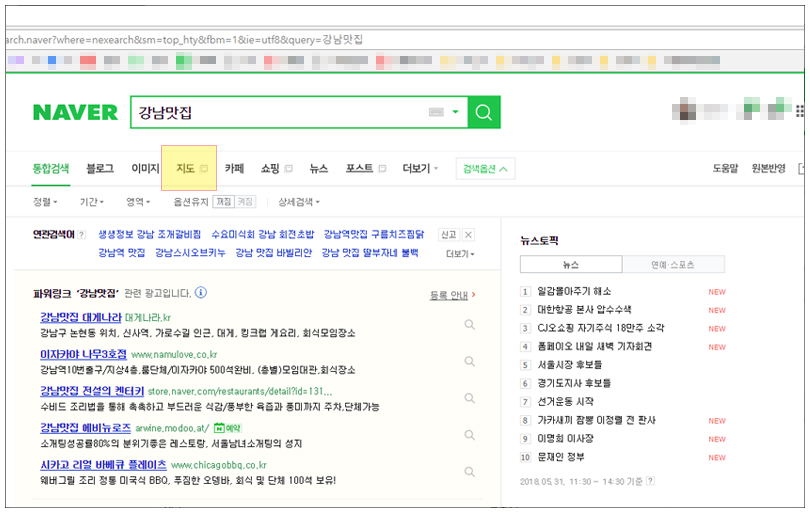Open the 등록 안내 link
The width and height of the screenshot is (810, 514).
point(448,295)
